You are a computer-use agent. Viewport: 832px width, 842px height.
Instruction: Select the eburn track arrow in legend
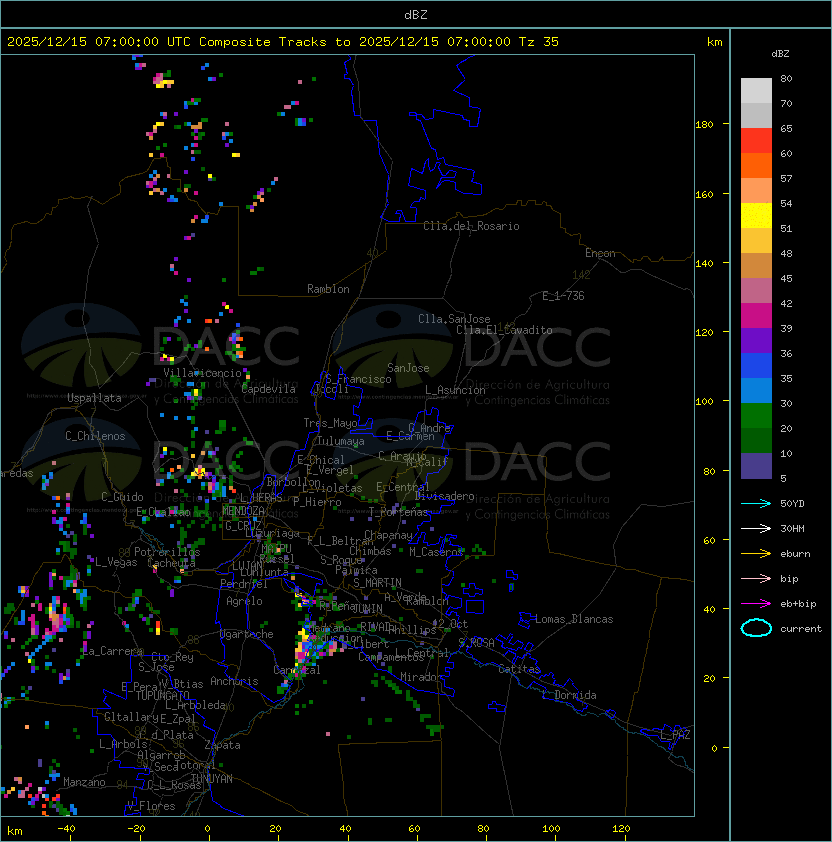tap(756, 553)
